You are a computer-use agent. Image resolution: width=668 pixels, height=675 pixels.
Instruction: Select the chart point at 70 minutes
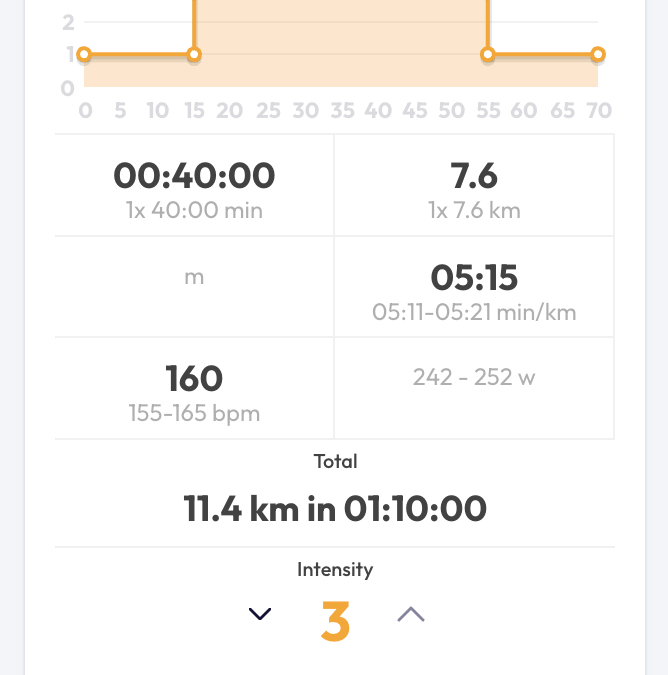click(x=598, y=54)
